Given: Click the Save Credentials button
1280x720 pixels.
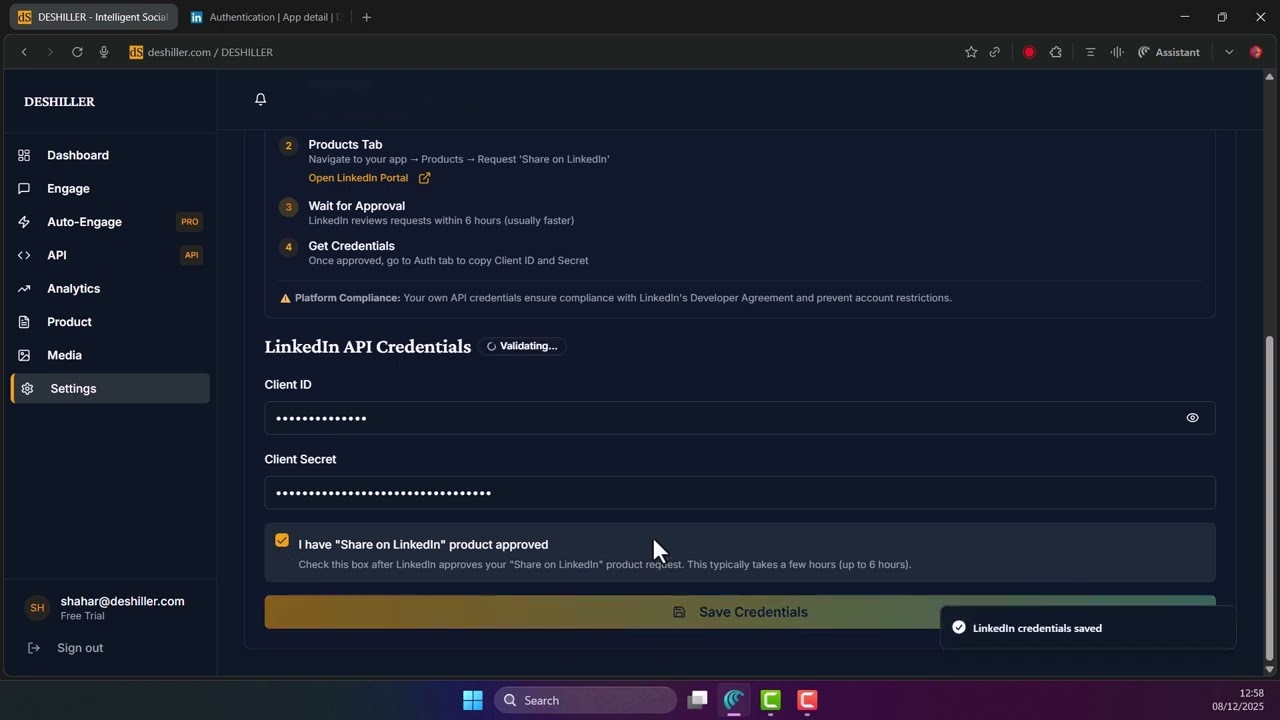Looking at the screenshot, I should (740, 612).
